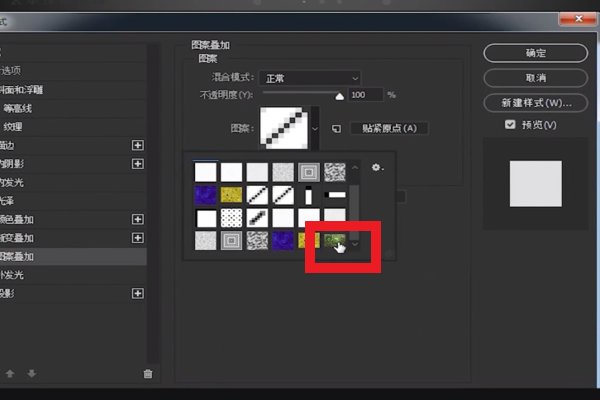Open the 混合模式 dropdown showing 正常
Screen dimensions: 600x400
pyautogui.click(x=310, y=78)
